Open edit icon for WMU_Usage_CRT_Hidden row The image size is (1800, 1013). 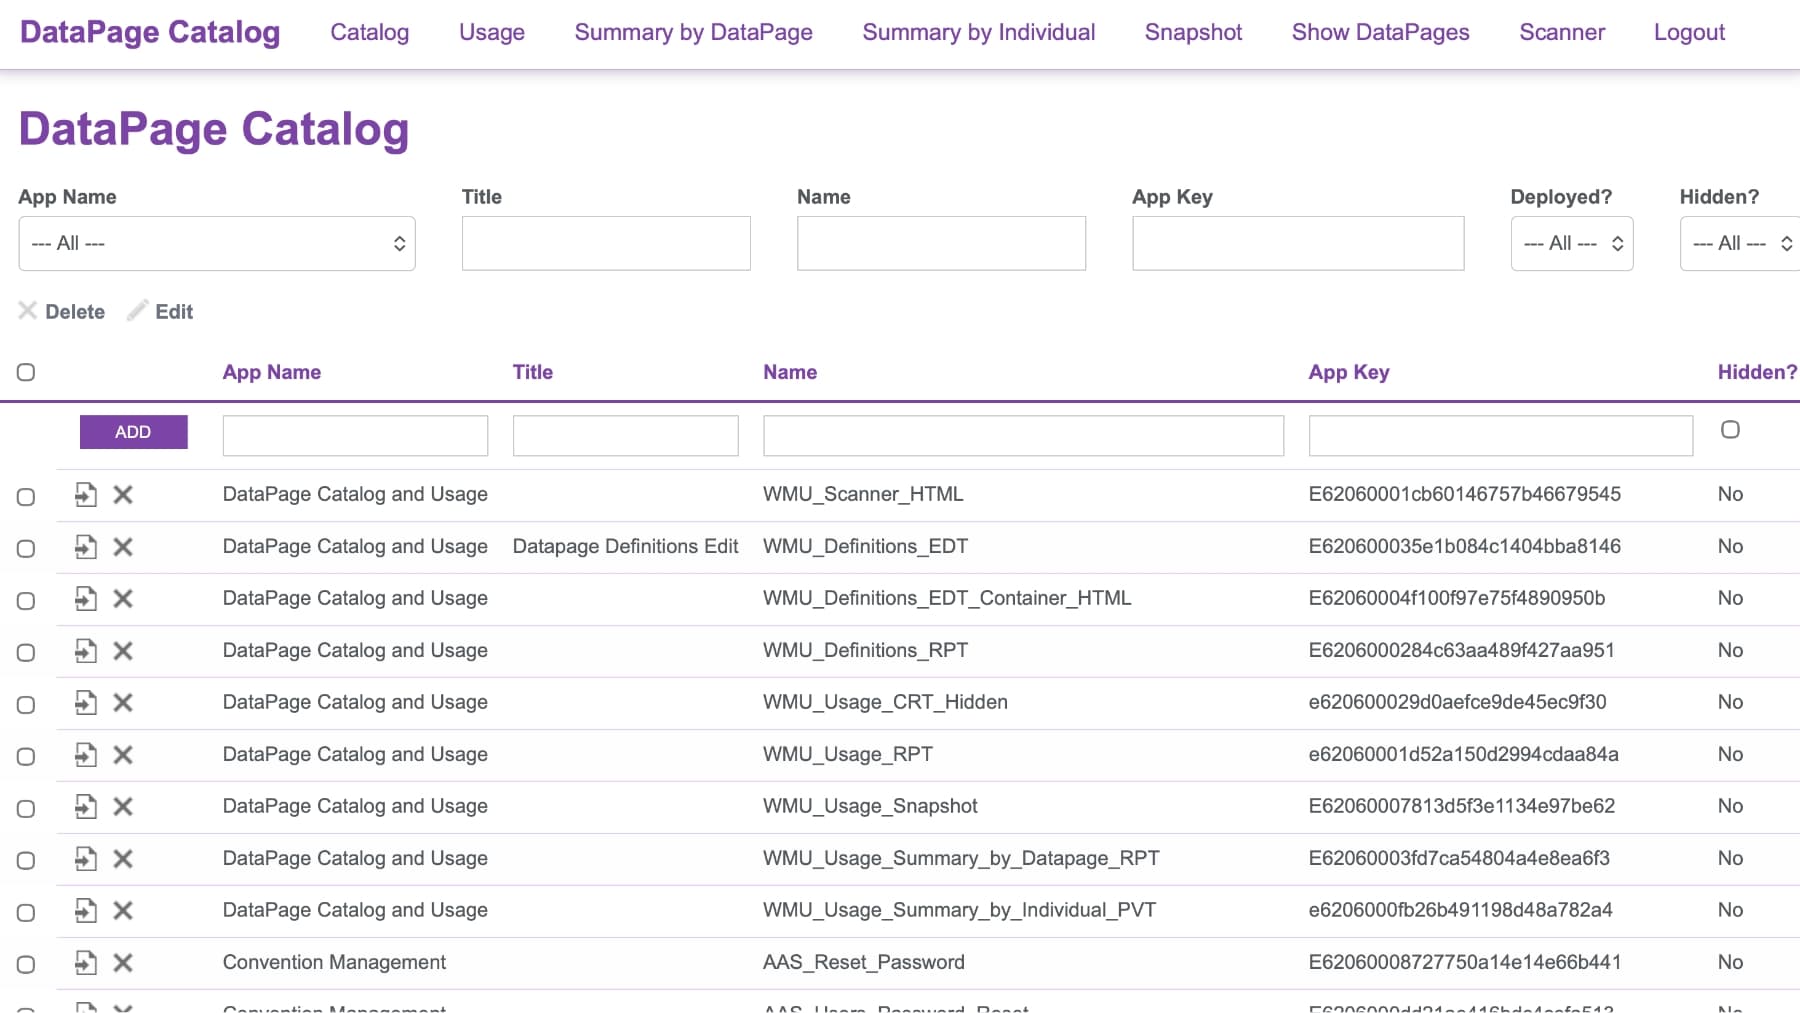(x=86, y=702)
